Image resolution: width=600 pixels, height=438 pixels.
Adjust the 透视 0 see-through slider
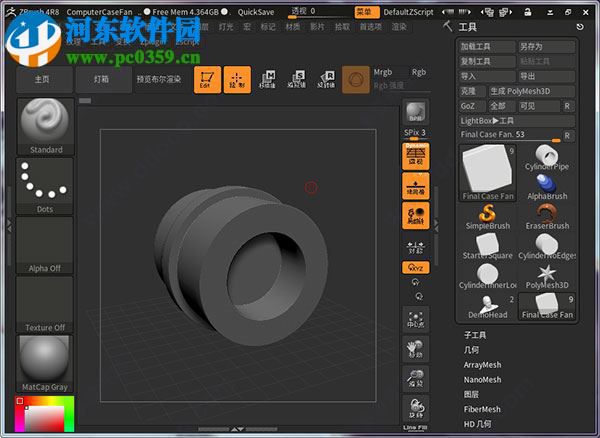point(319,12)
